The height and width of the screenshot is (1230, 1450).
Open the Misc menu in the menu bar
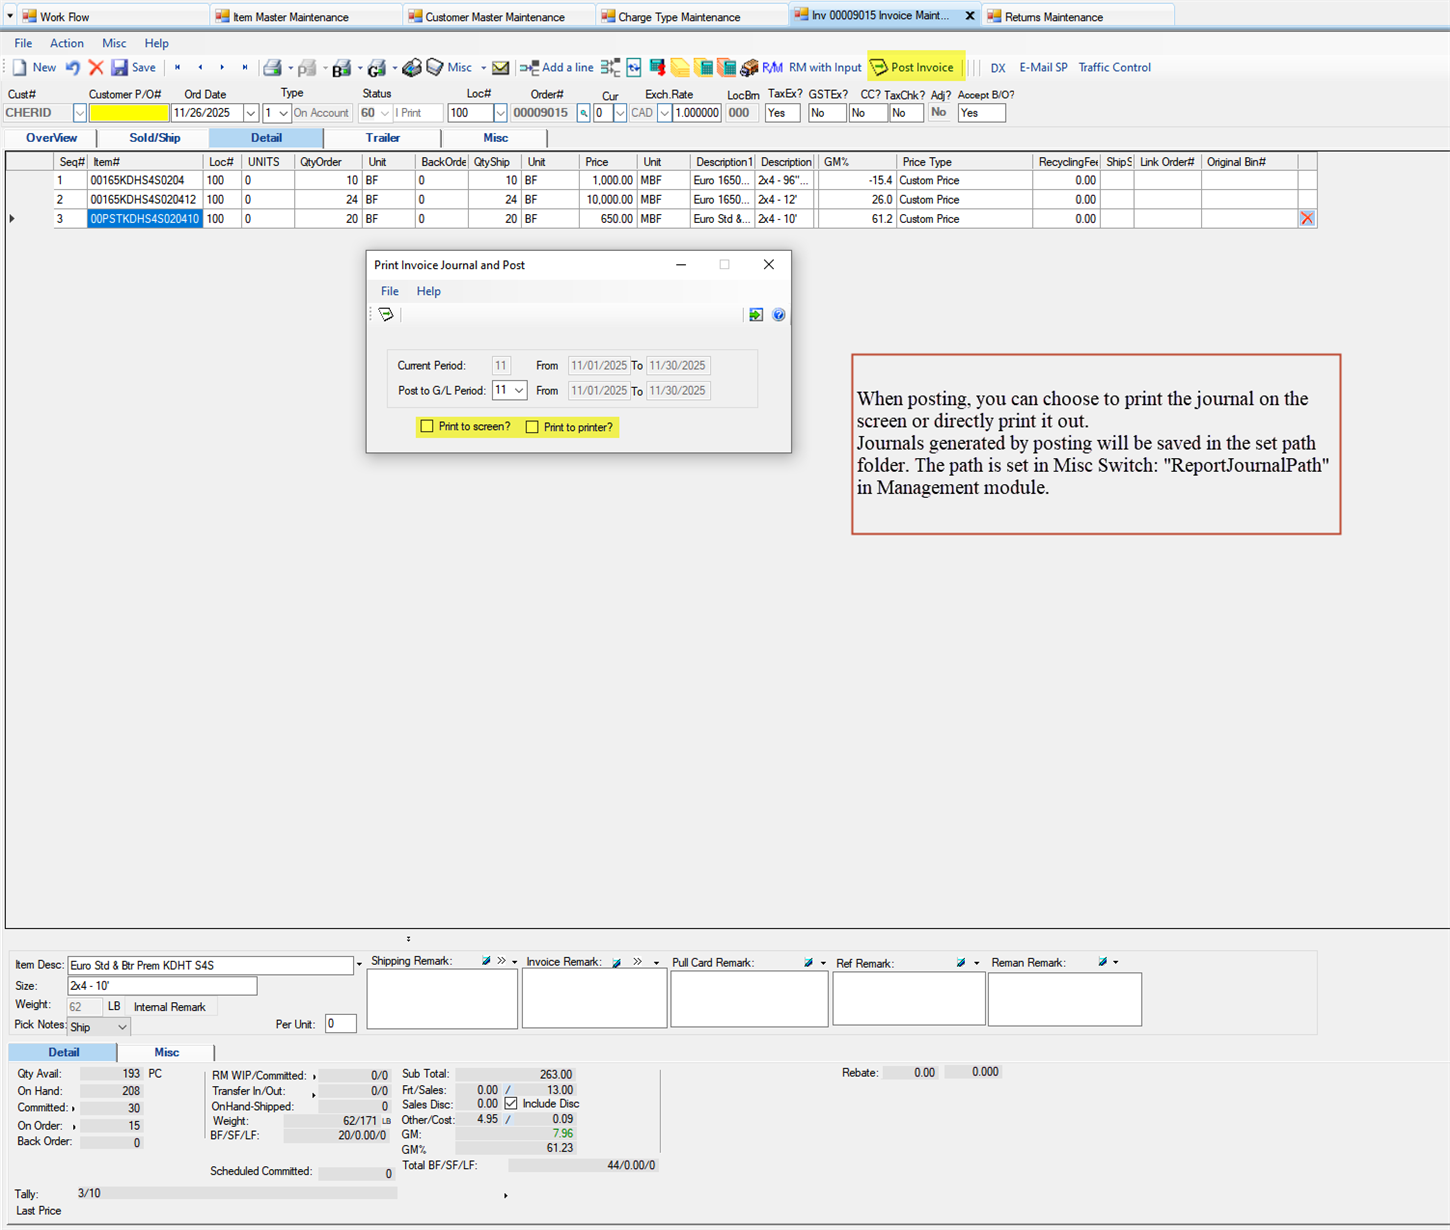[x=113, y=43]
